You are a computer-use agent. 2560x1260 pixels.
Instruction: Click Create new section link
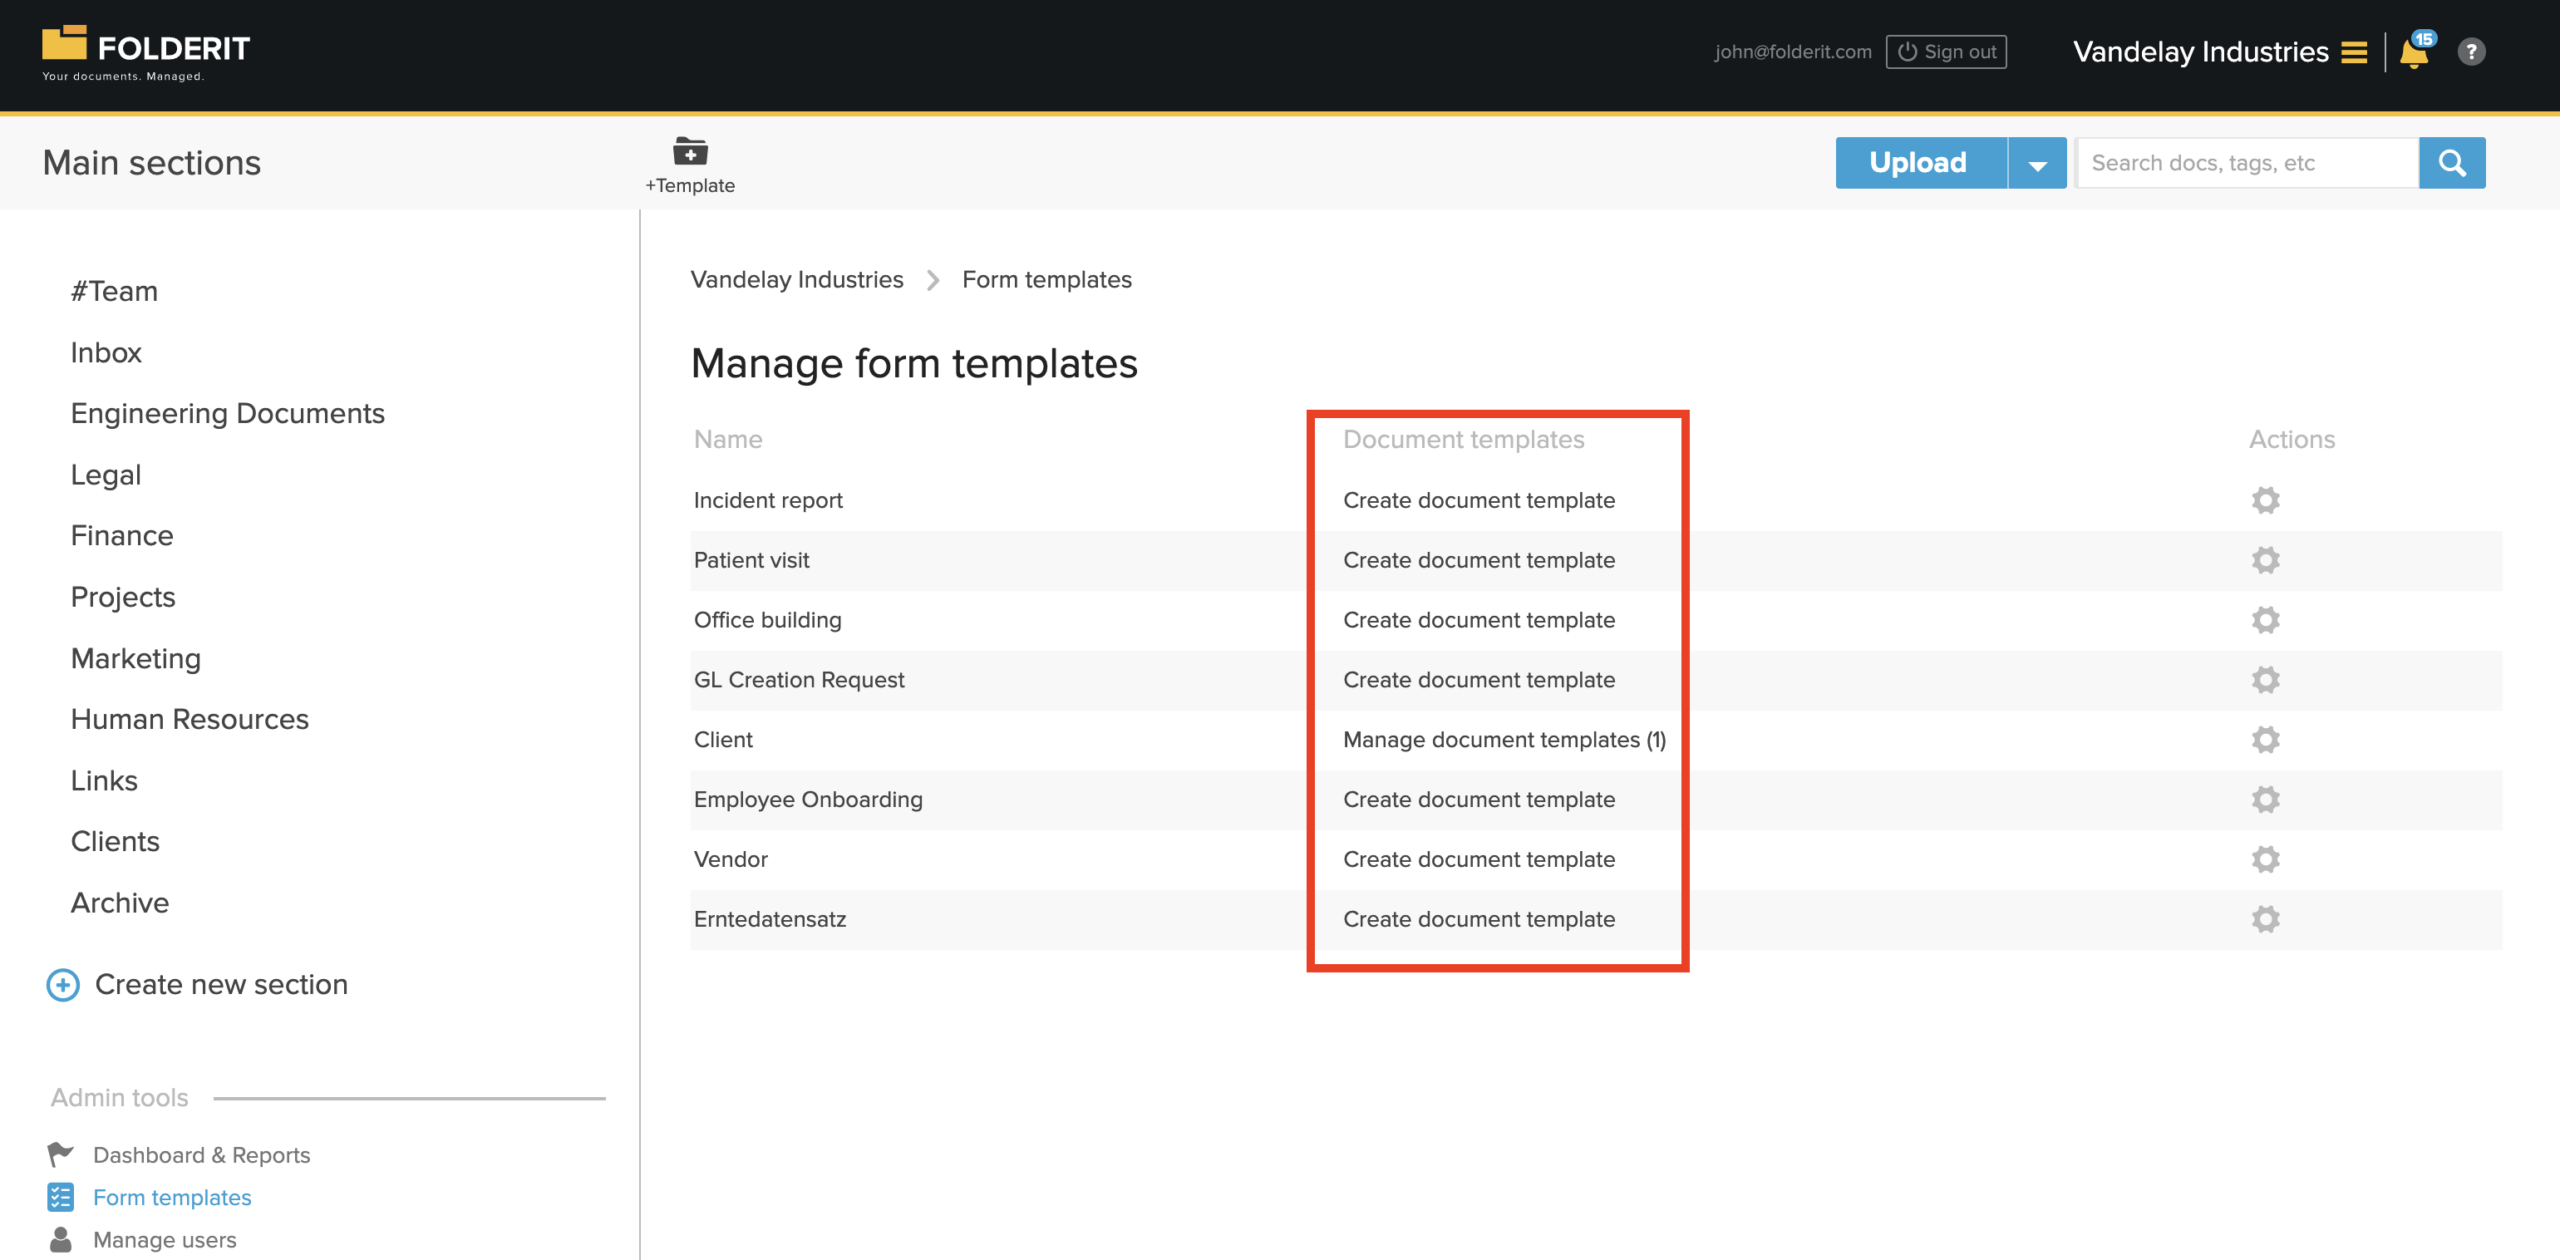click(221, 985)
